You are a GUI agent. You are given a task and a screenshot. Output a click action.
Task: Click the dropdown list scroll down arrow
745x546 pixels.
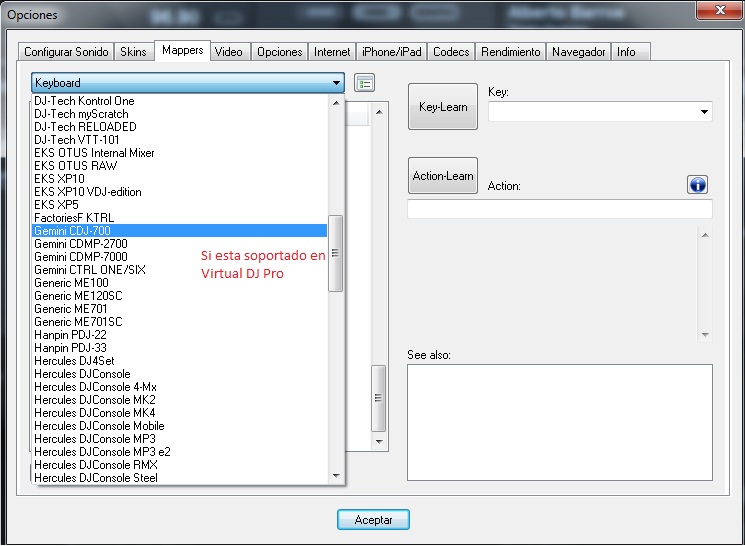[336, 476]
